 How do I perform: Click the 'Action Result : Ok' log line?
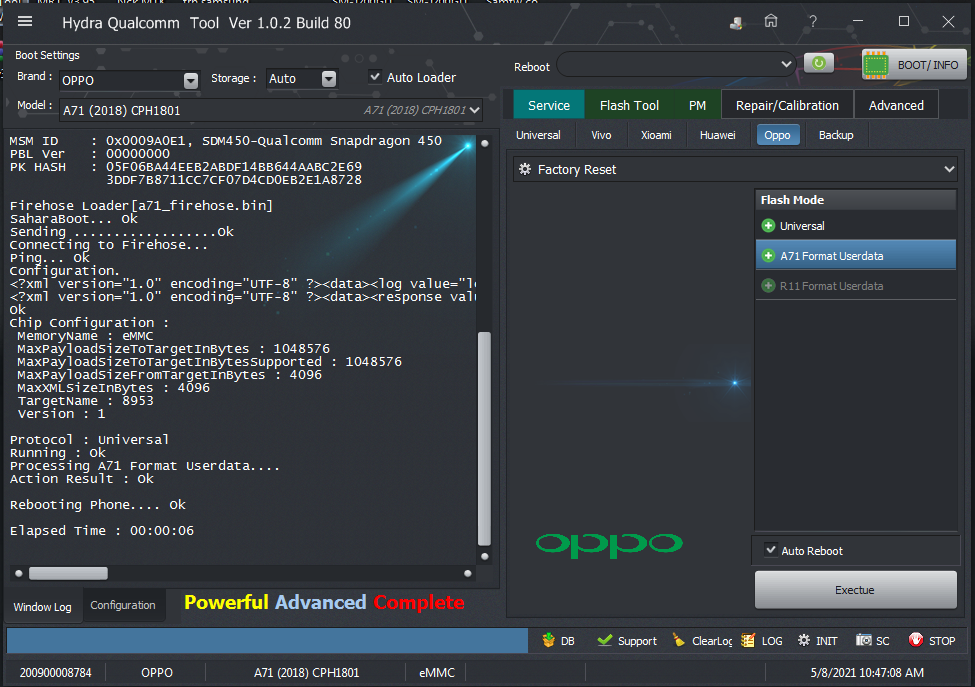pyautogui.click(x=81, y=478)
